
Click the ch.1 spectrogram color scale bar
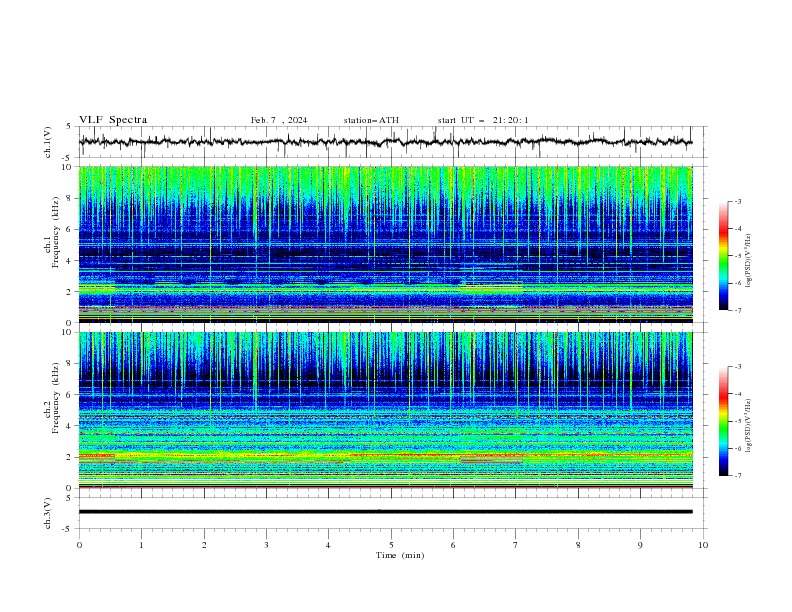(x=723, y=256)
